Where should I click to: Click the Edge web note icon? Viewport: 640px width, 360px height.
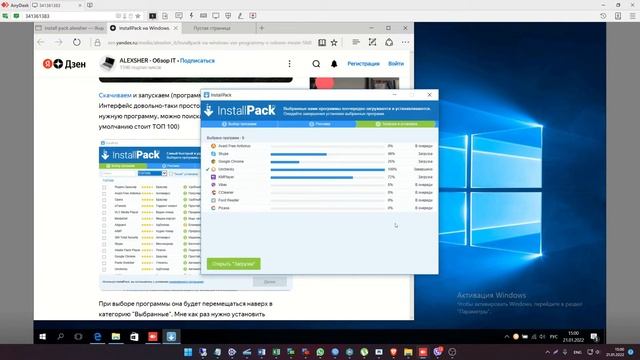[372, 42]
